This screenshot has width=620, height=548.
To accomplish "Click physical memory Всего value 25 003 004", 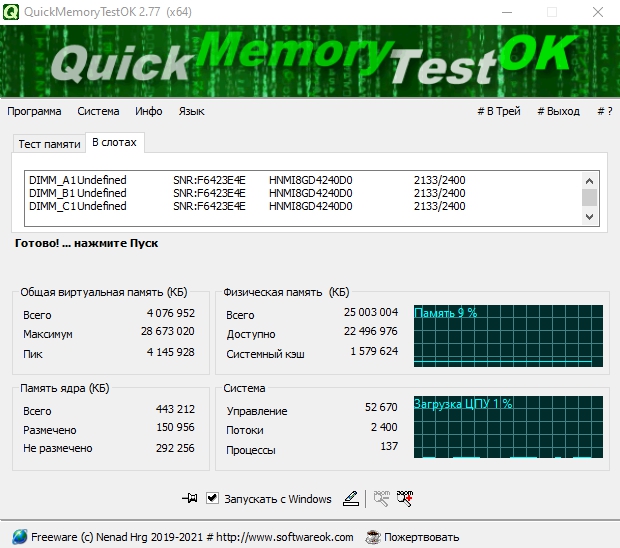I will (370, 312).
